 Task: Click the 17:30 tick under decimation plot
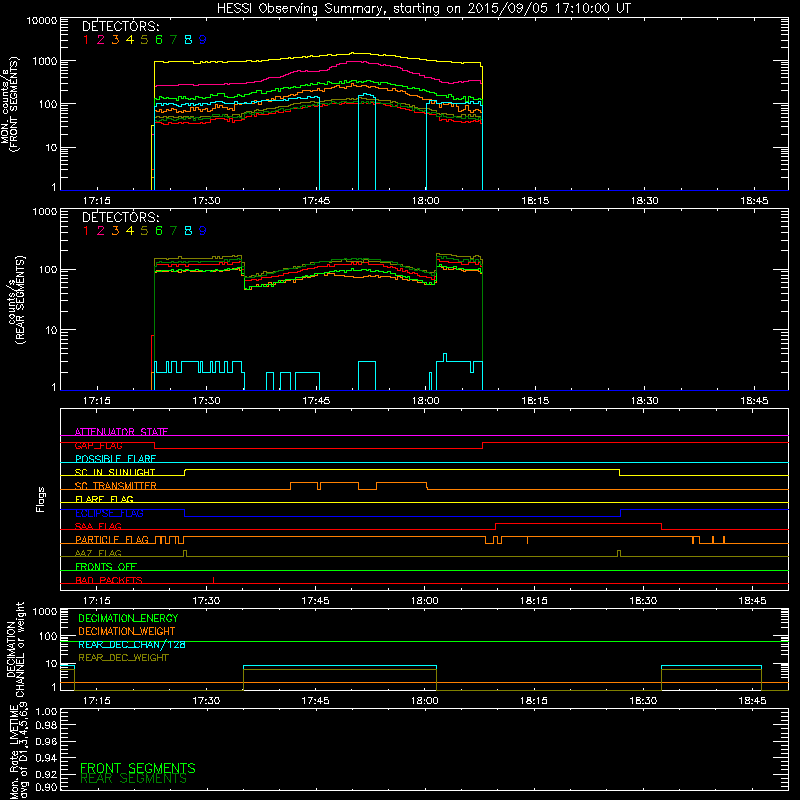[x=207, y=701]
